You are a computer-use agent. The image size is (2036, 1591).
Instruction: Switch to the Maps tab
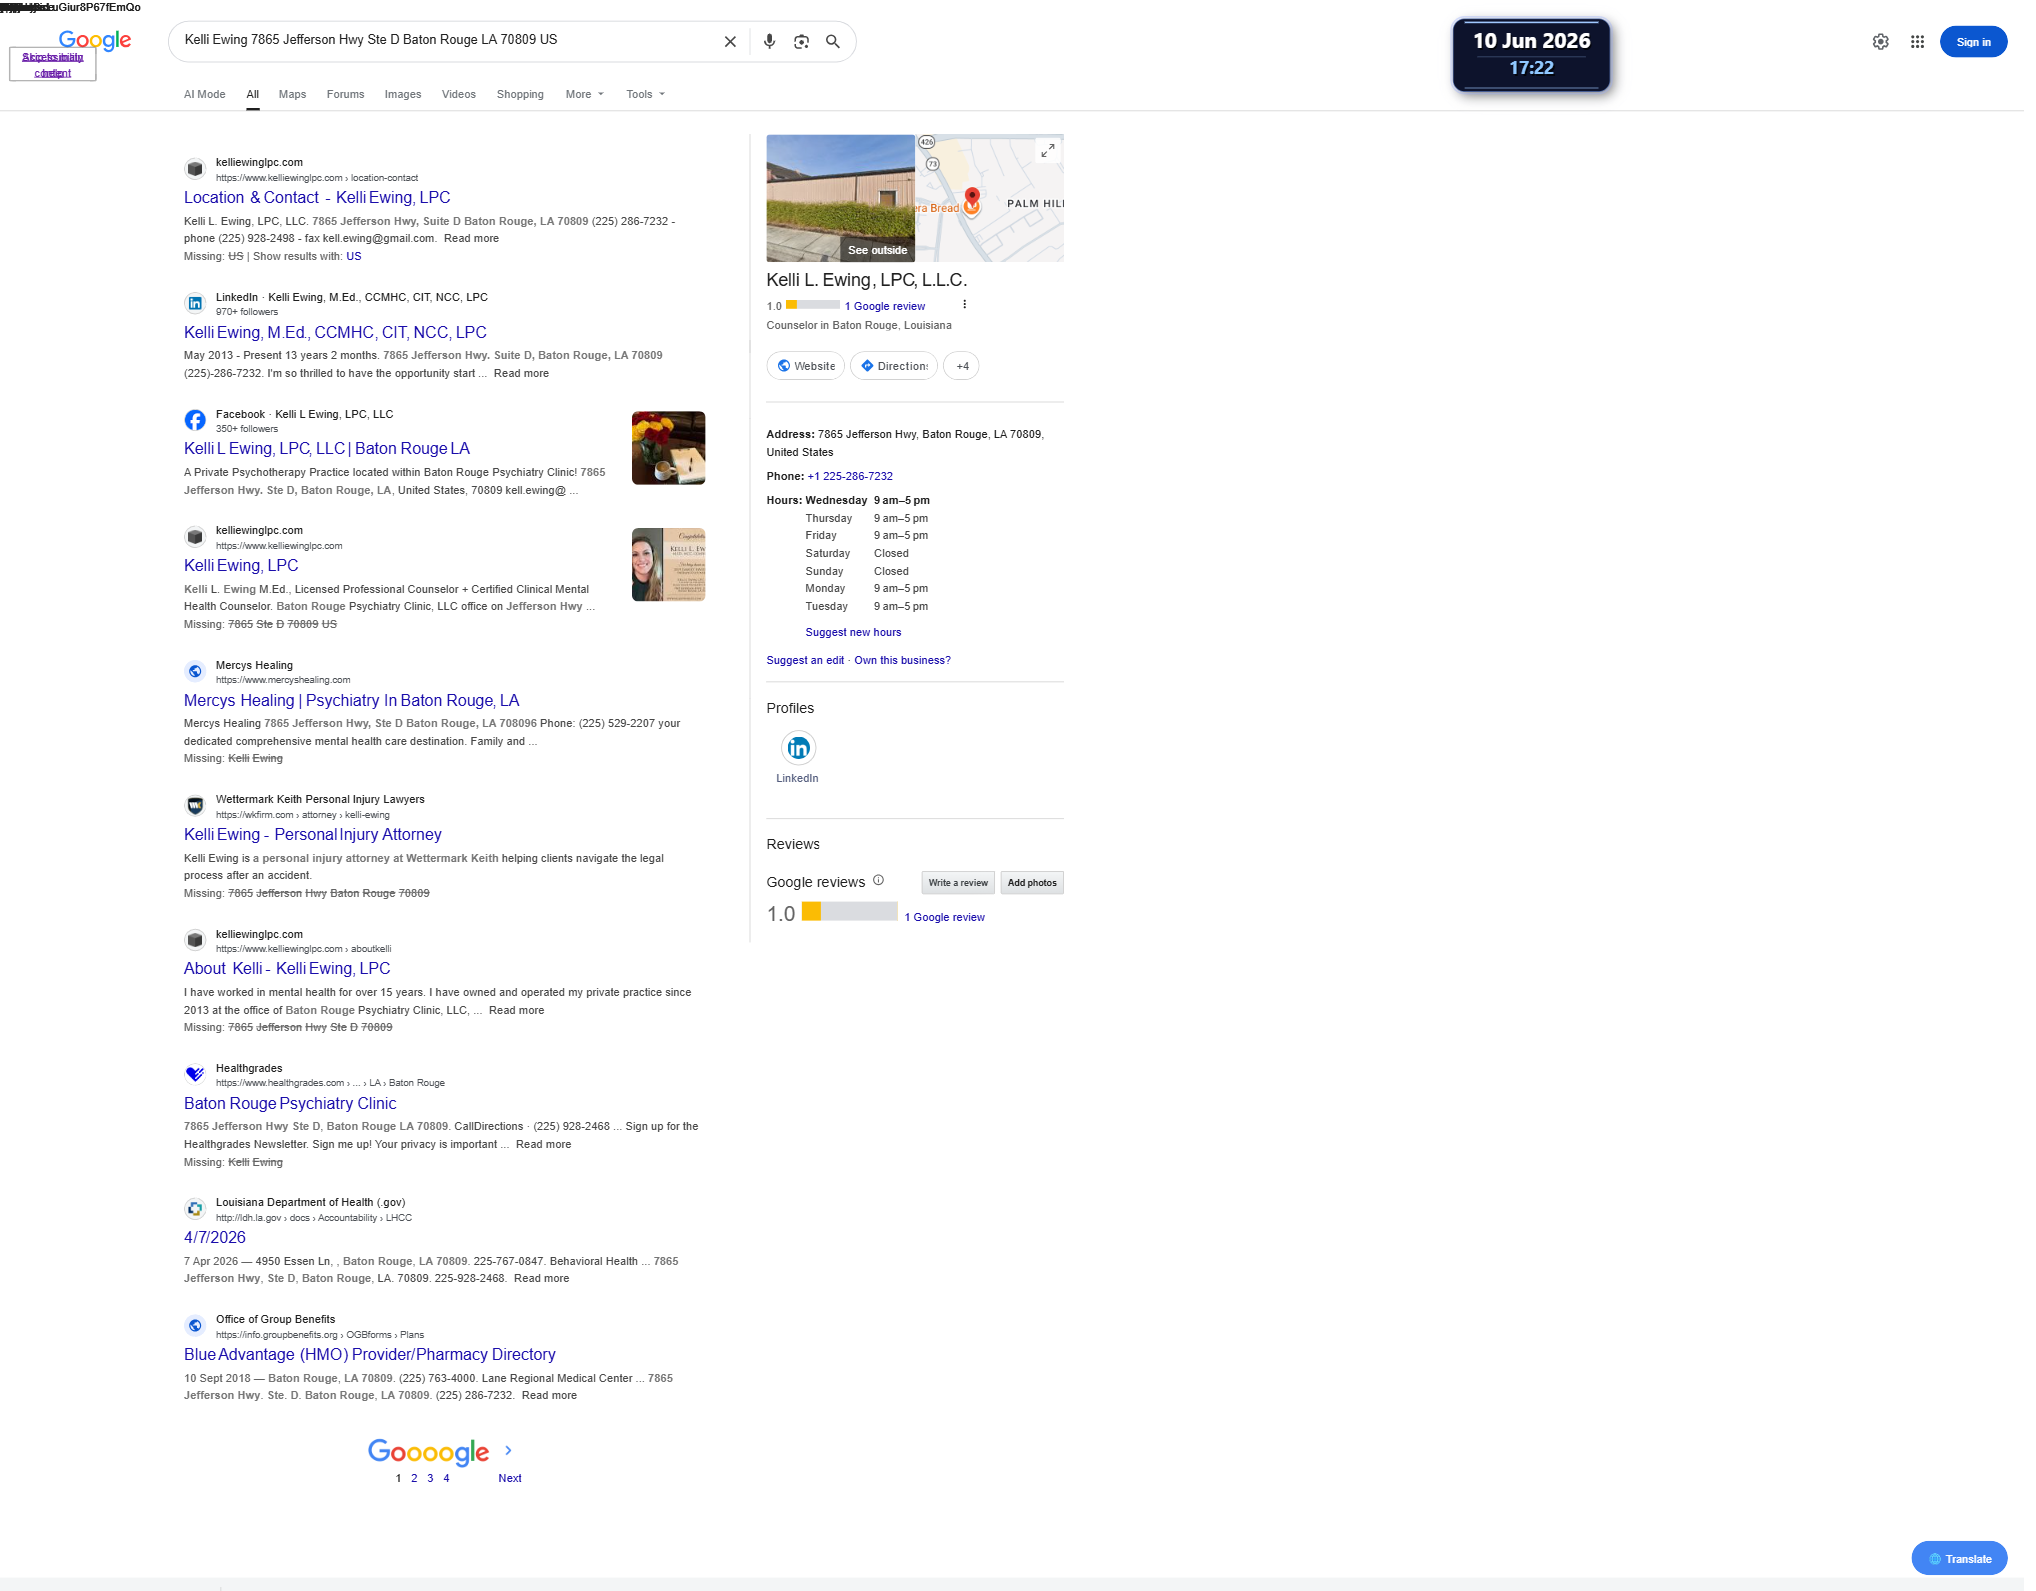click(x=292, y=94)
